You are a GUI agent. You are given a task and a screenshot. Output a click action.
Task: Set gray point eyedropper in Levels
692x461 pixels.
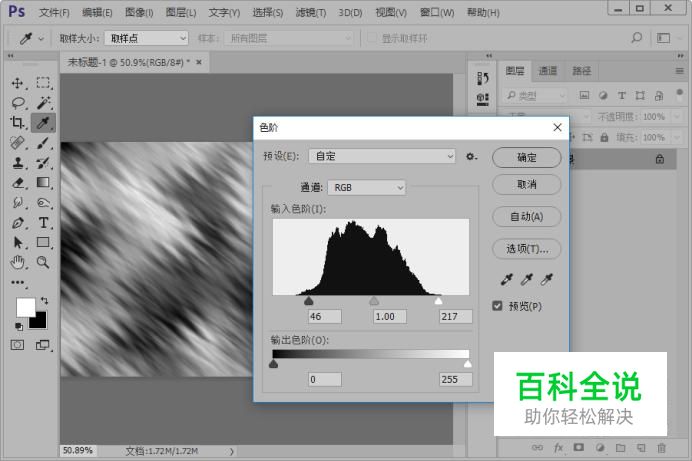(527, 279)
